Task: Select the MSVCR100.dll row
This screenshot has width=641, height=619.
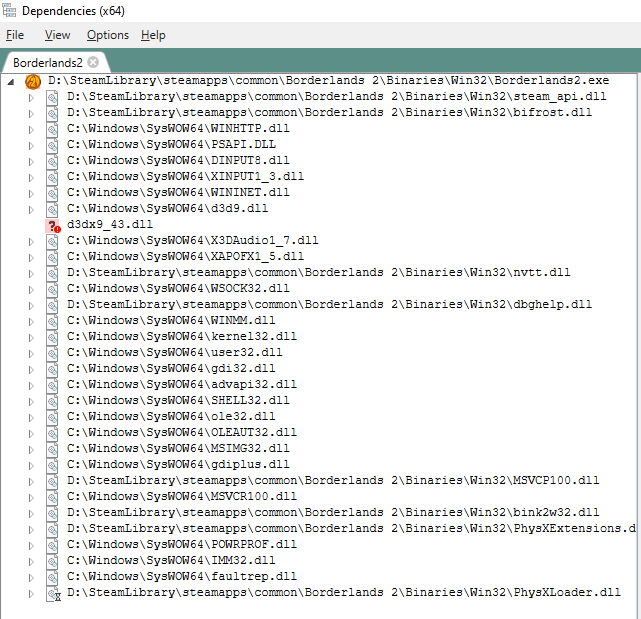Action: (182, 496)
